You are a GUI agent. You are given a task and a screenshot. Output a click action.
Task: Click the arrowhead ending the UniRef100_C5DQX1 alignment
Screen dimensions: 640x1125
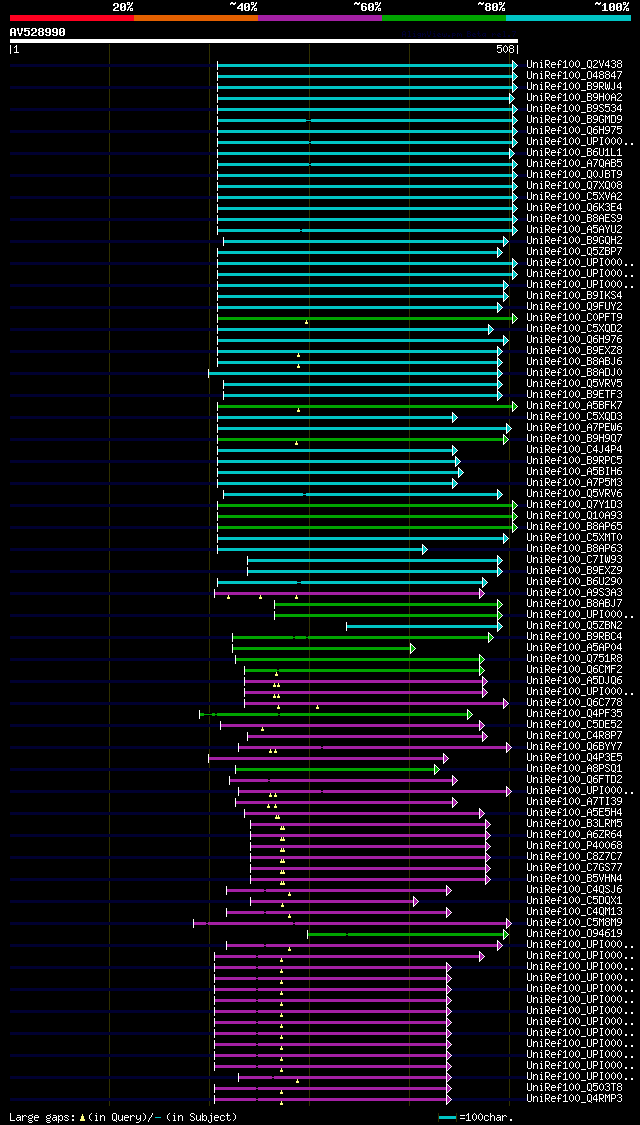tap(415, 901)
